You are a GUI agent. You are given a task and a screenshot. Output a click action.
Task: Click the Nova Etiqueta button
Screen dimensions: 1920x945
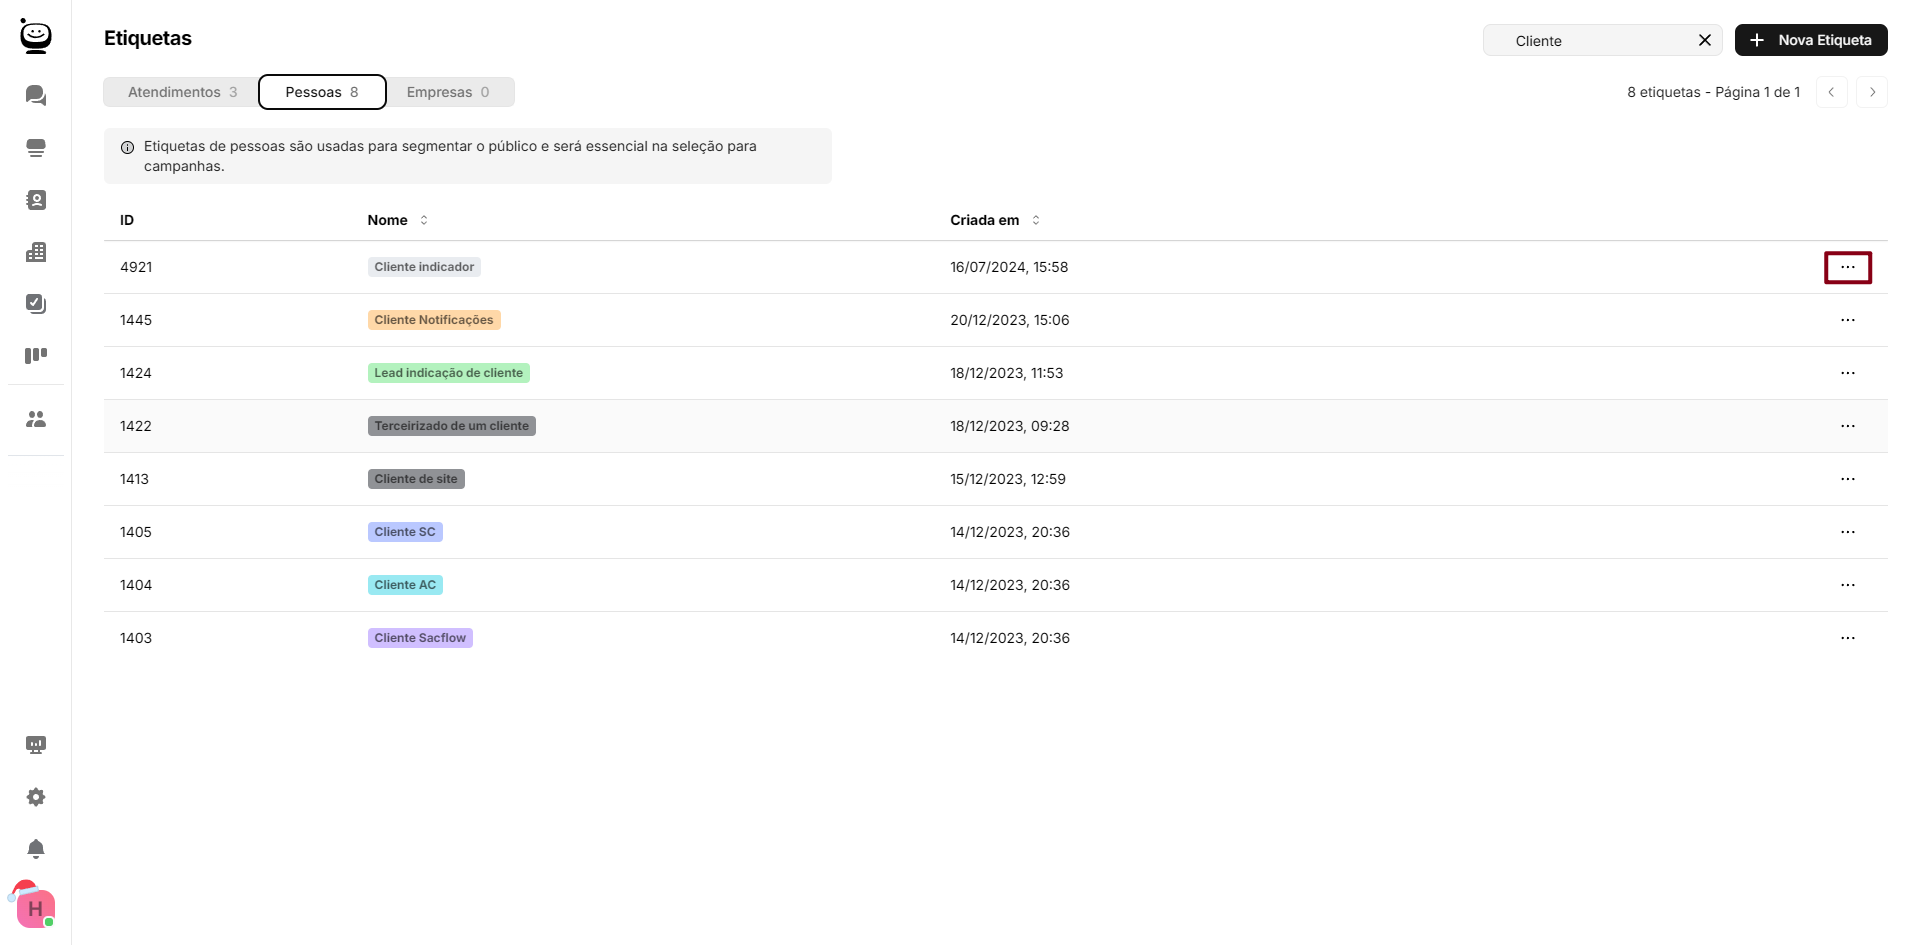pyautogui.click(x=1811, y=40)
